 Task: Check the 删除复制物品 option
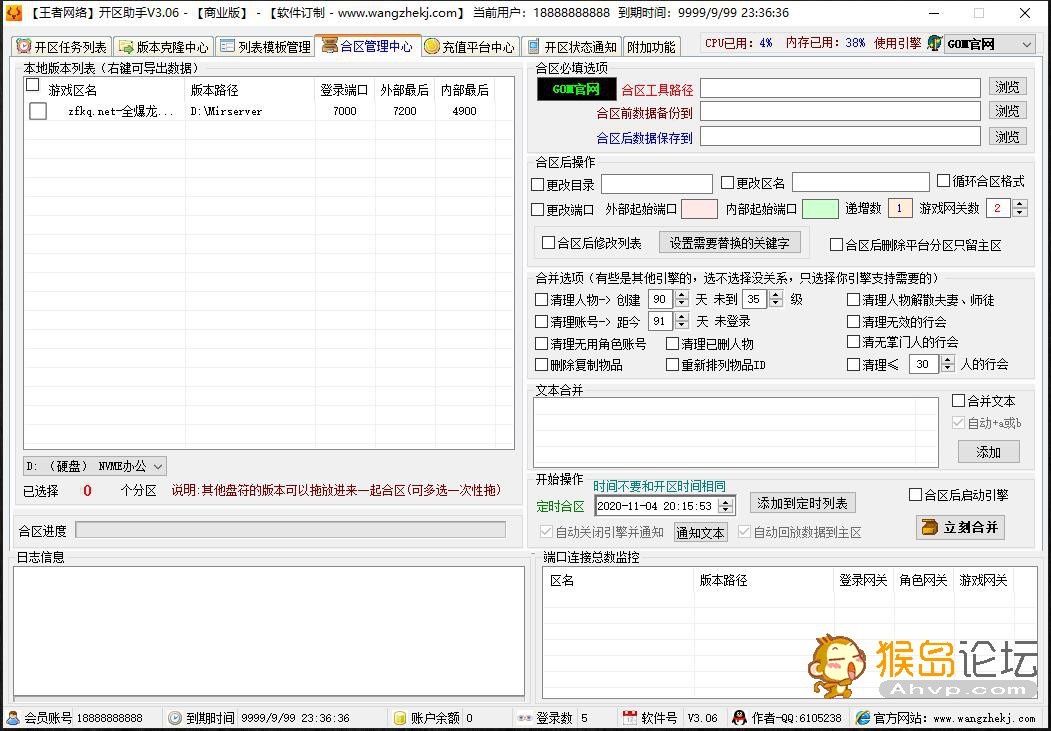tap(542, 364)
